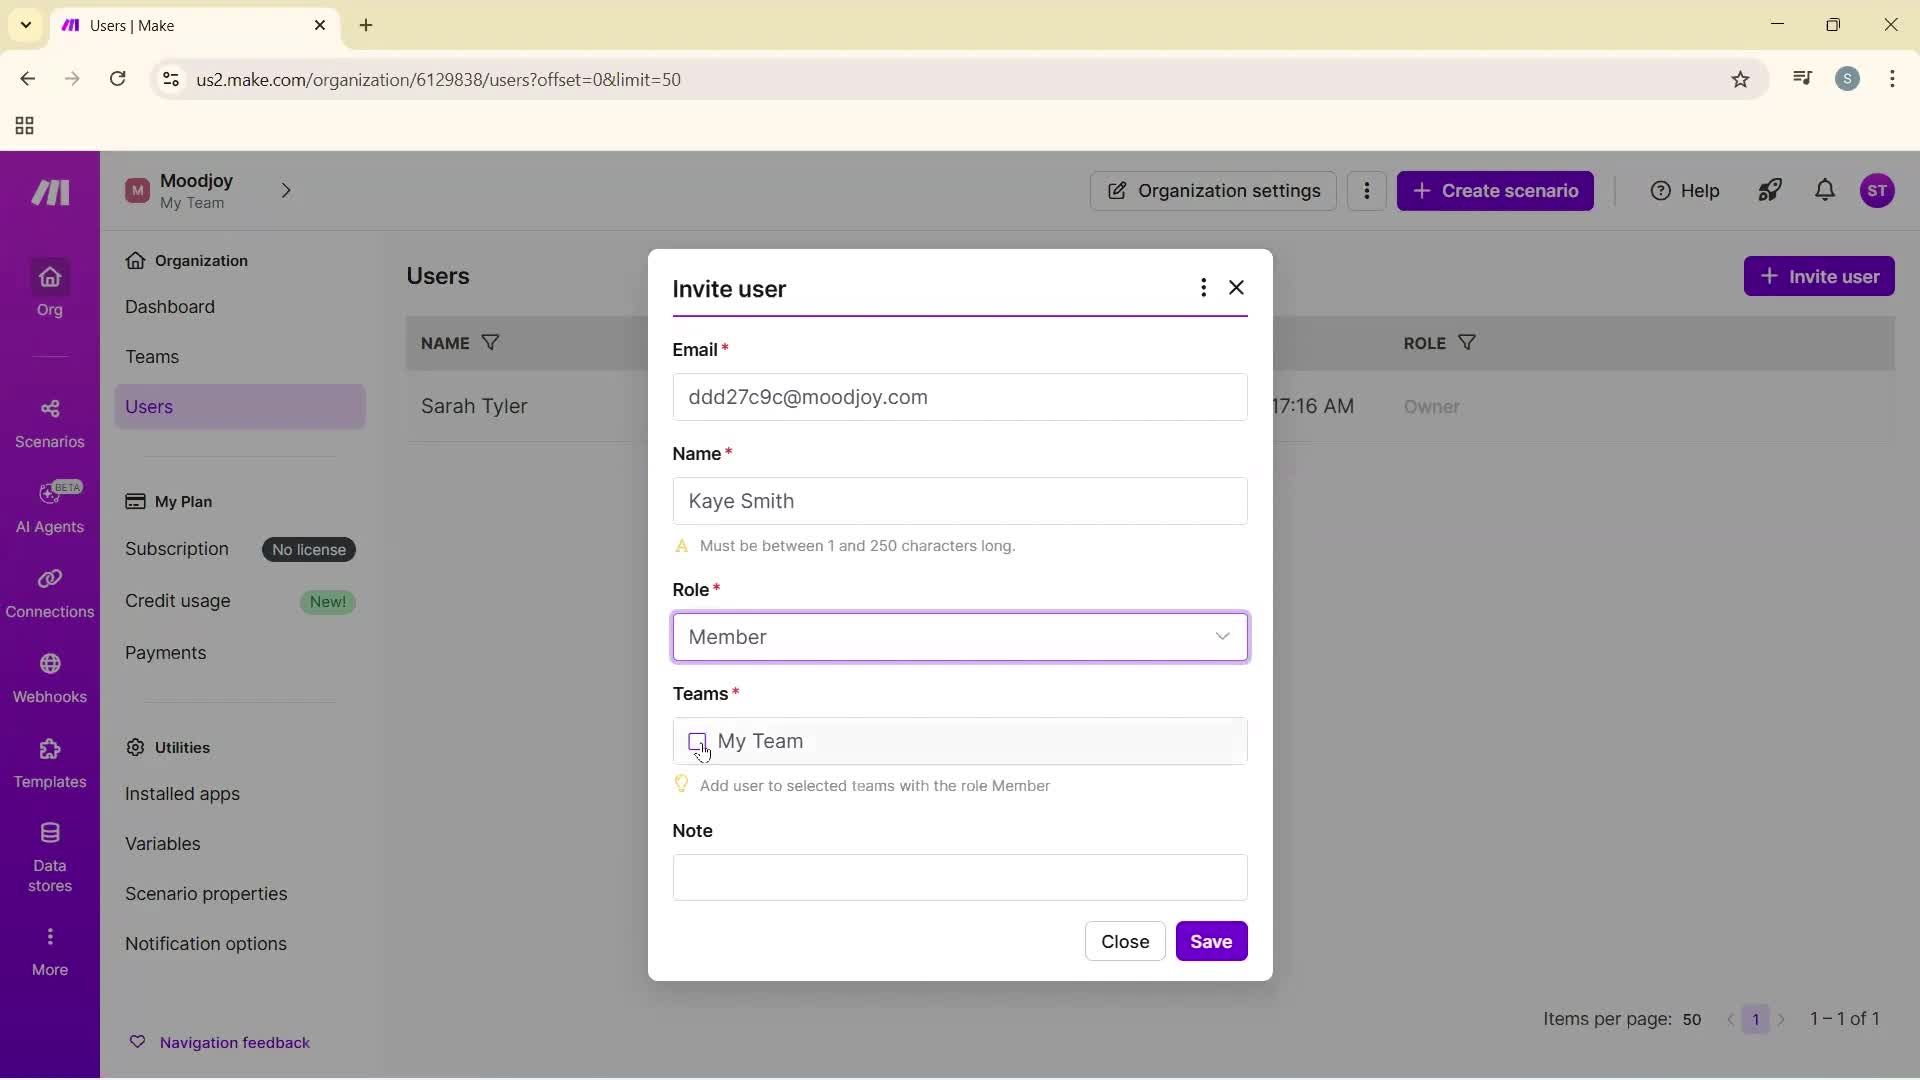
Task: Toggle the filter on the Role column
Action: (1468, 342)
